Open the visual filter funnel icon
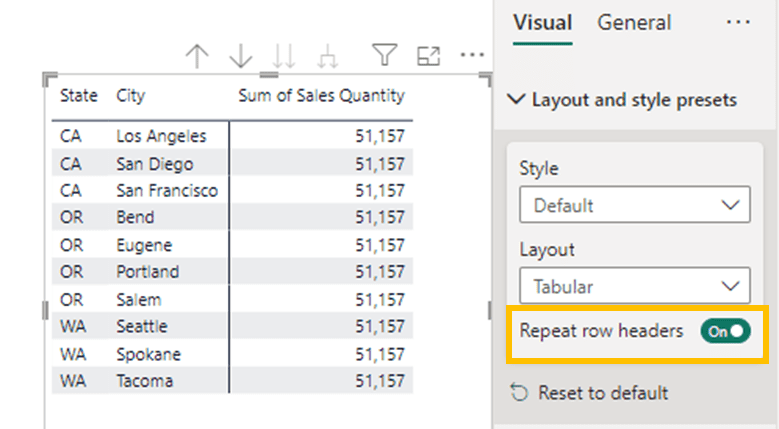 [383, 57]
